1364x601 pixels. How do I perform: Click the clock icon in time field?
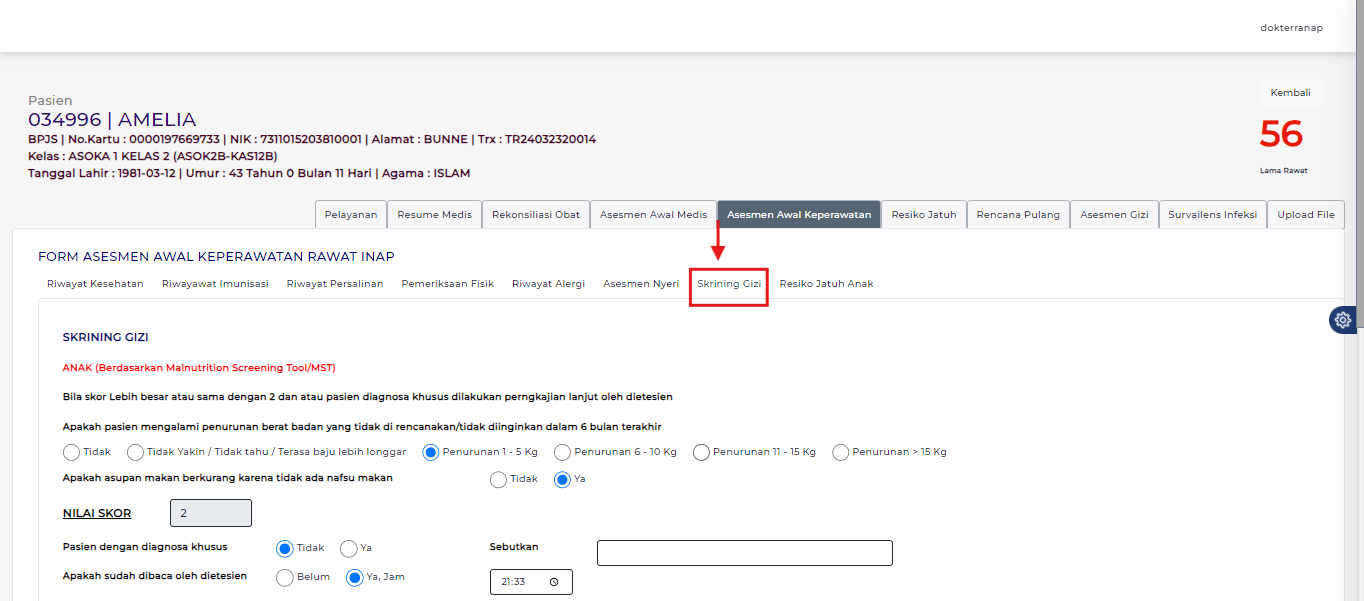(554, 582)
